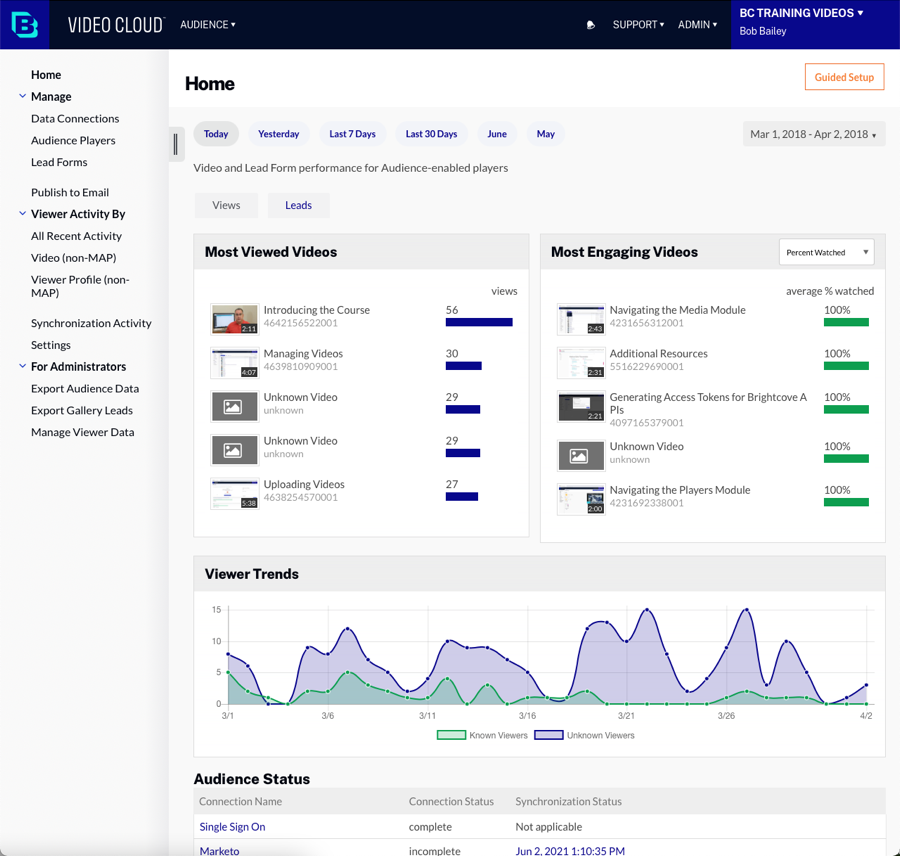The image size is (900, 856).
Task: Go to Home in the sidebar
Action: [x=46, y=75]
